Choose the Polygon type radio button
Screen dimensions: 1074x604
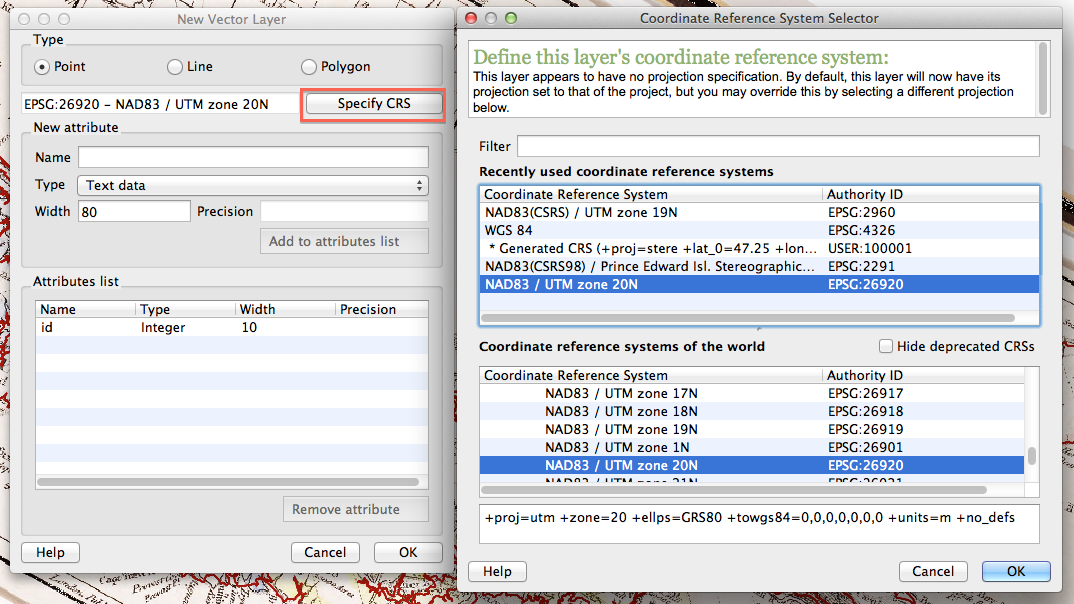pos(308,67)
